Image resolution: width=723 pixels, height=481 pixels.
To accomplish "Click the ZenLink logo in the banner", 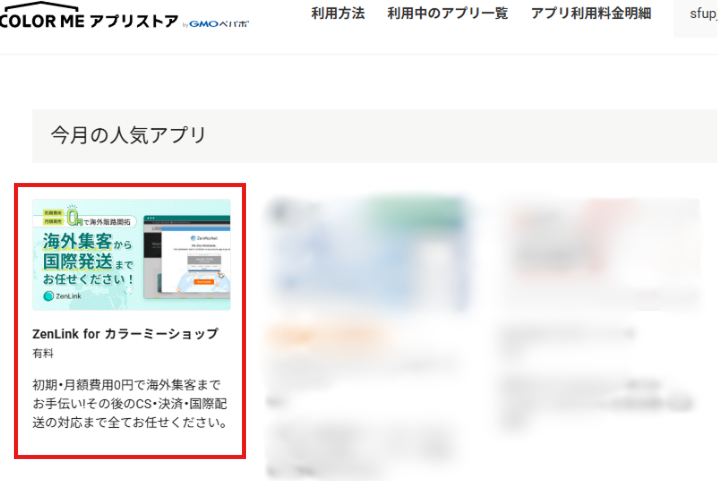I will pyautogui.click(x=62, y=296).
